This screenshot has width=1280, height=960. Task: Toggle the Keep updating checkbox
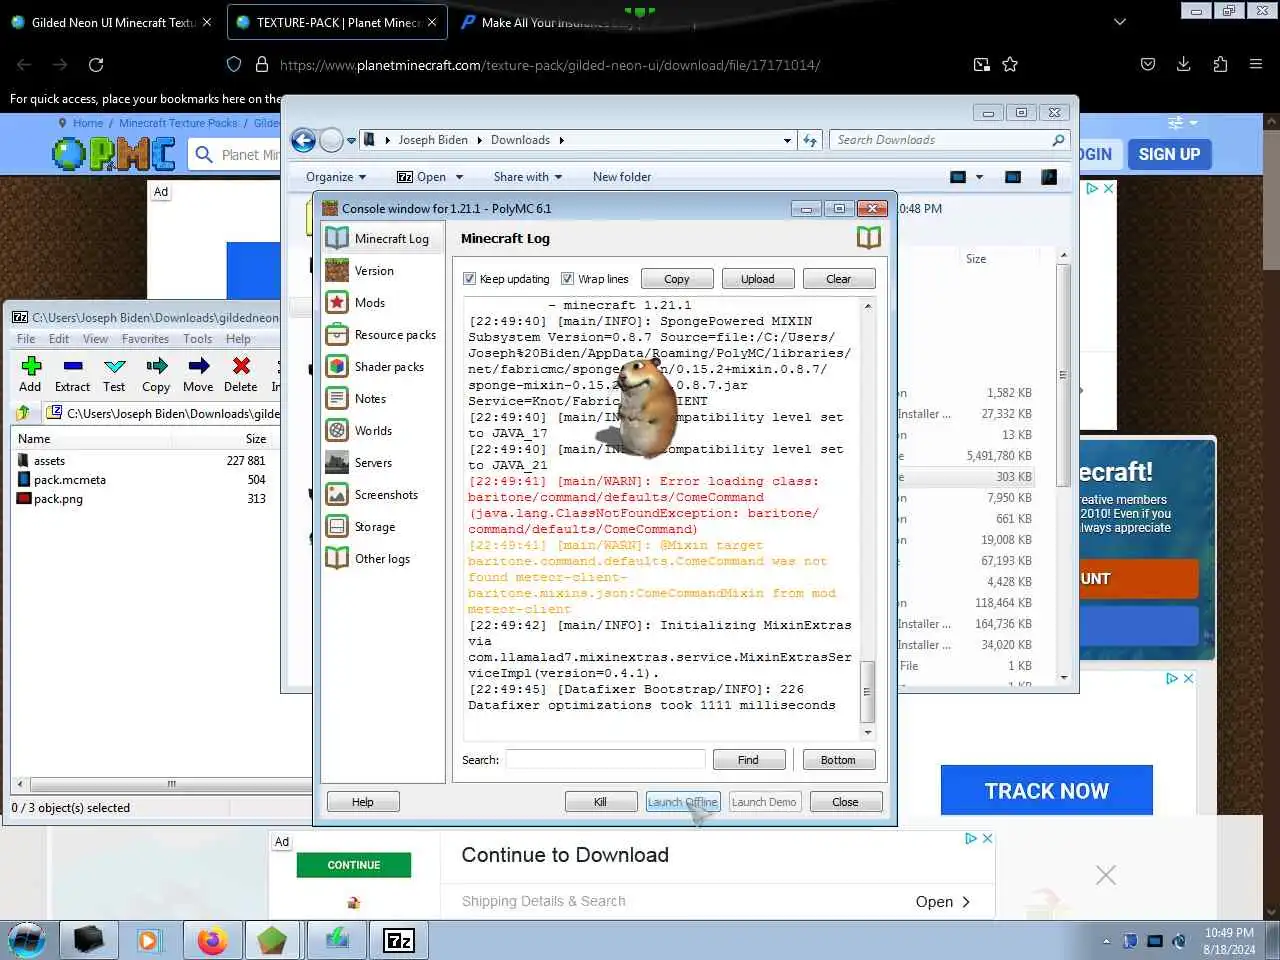[469, 279]
